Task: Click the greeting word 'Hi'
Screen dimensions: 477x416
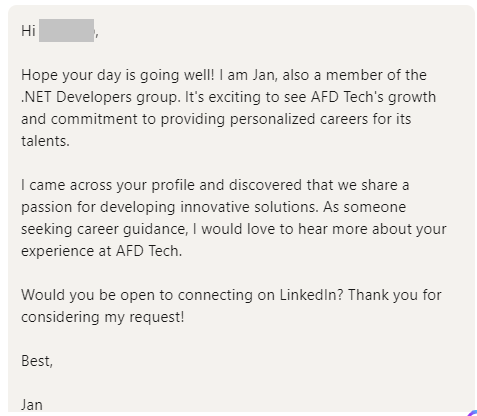Action: [28, 31]
